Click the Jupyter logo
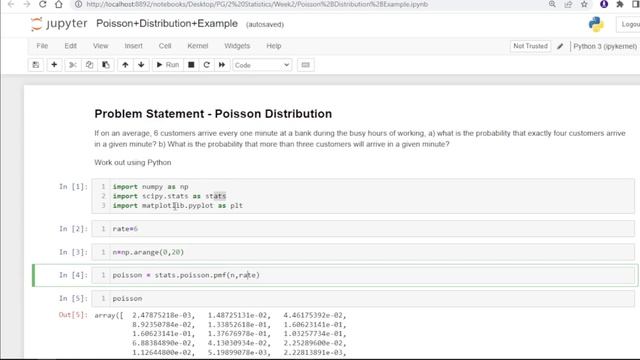640x360 pixels. [59, 24]
